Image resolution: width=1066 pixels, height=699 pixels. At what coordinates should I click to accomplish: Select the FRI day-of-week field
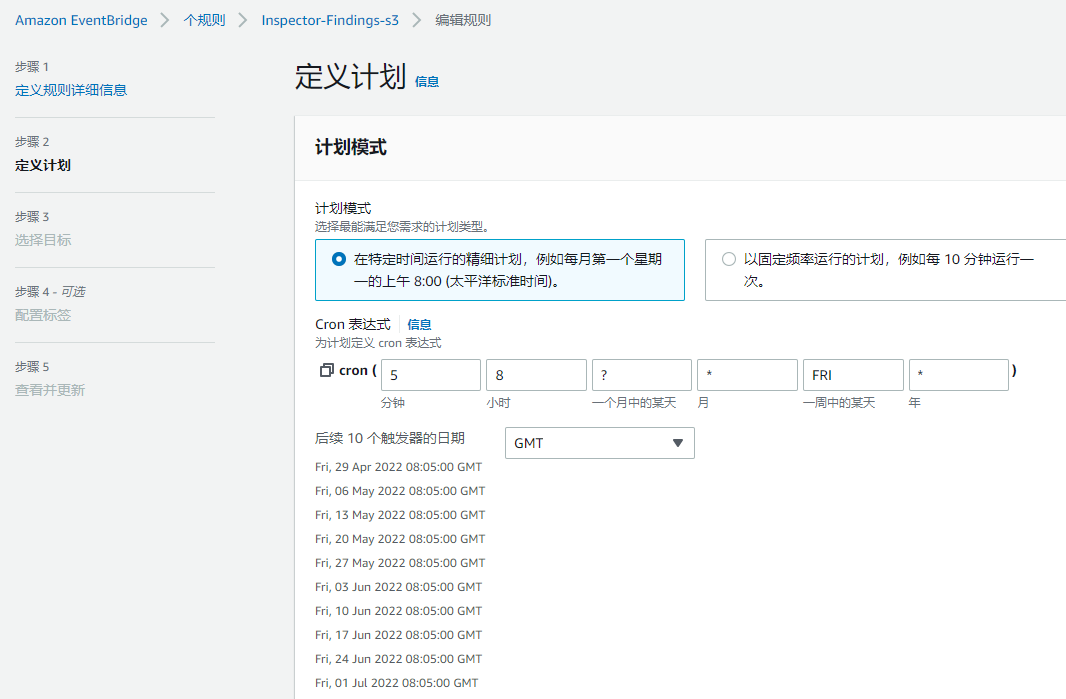(x=852, y=374)
